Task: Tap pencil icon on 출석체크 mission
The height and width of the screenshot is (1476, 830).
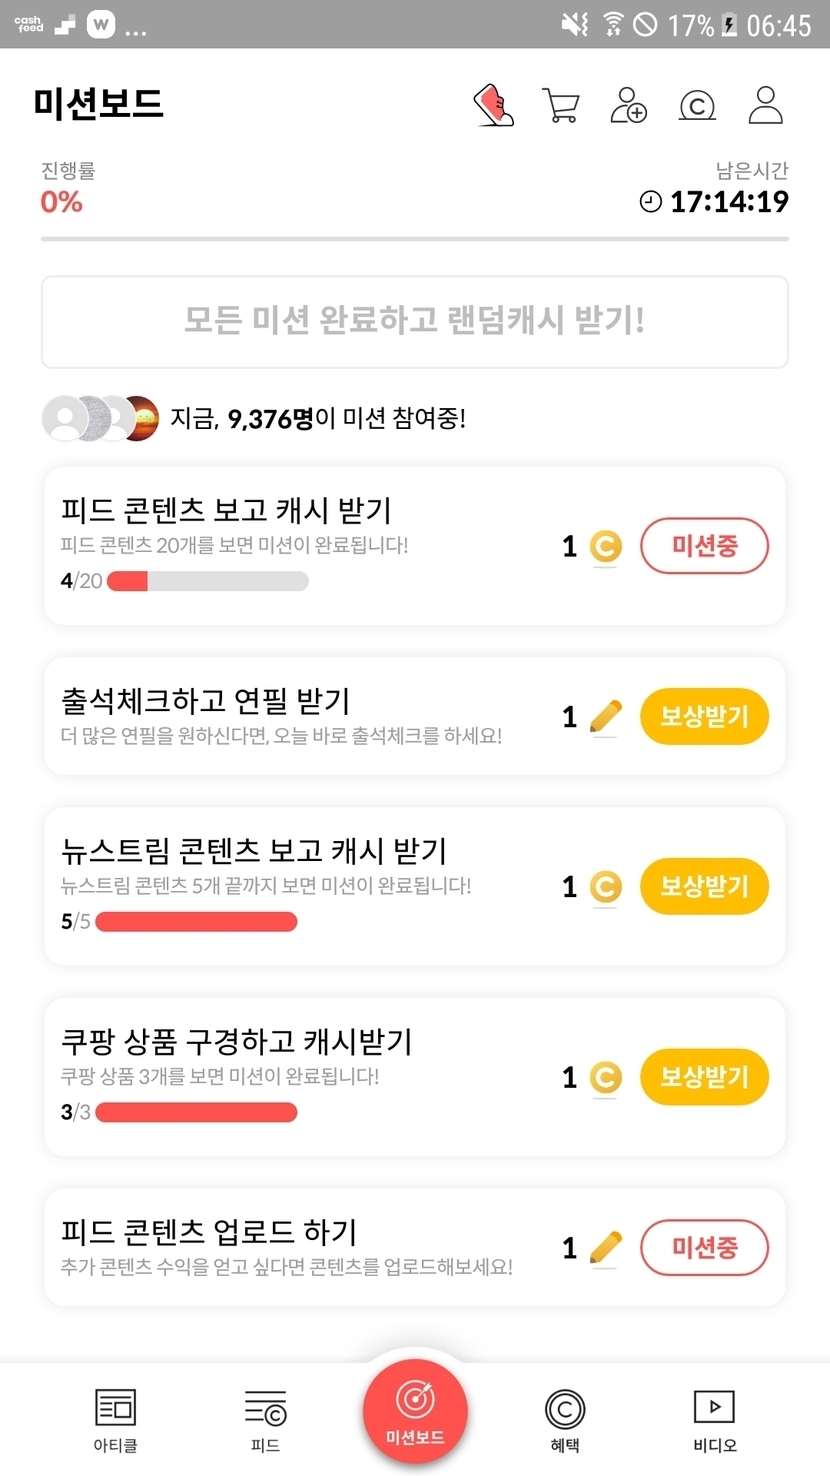Action: [x=605, y=717]
